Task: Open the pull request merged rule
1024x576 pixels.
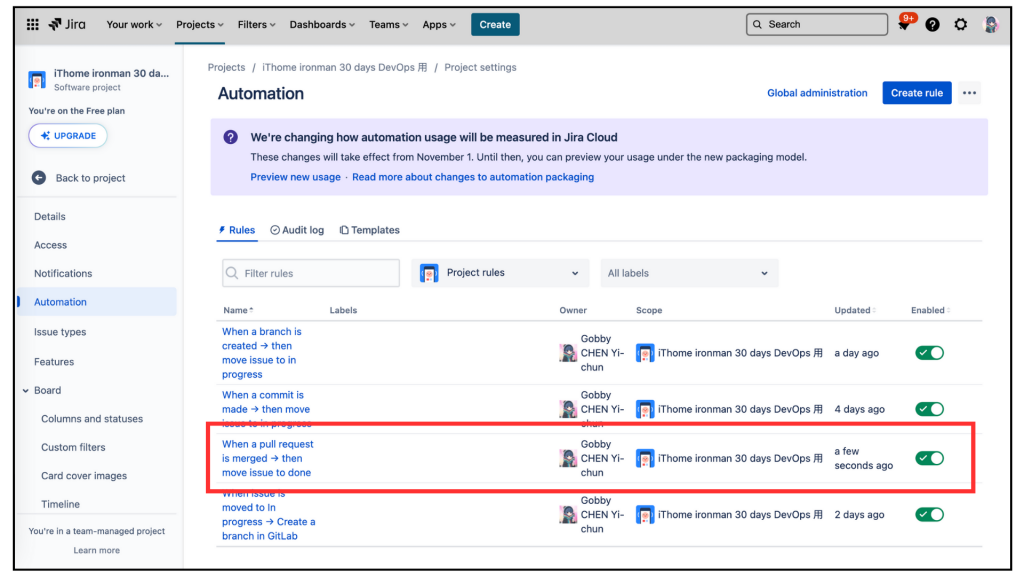Action: point(268,458)
